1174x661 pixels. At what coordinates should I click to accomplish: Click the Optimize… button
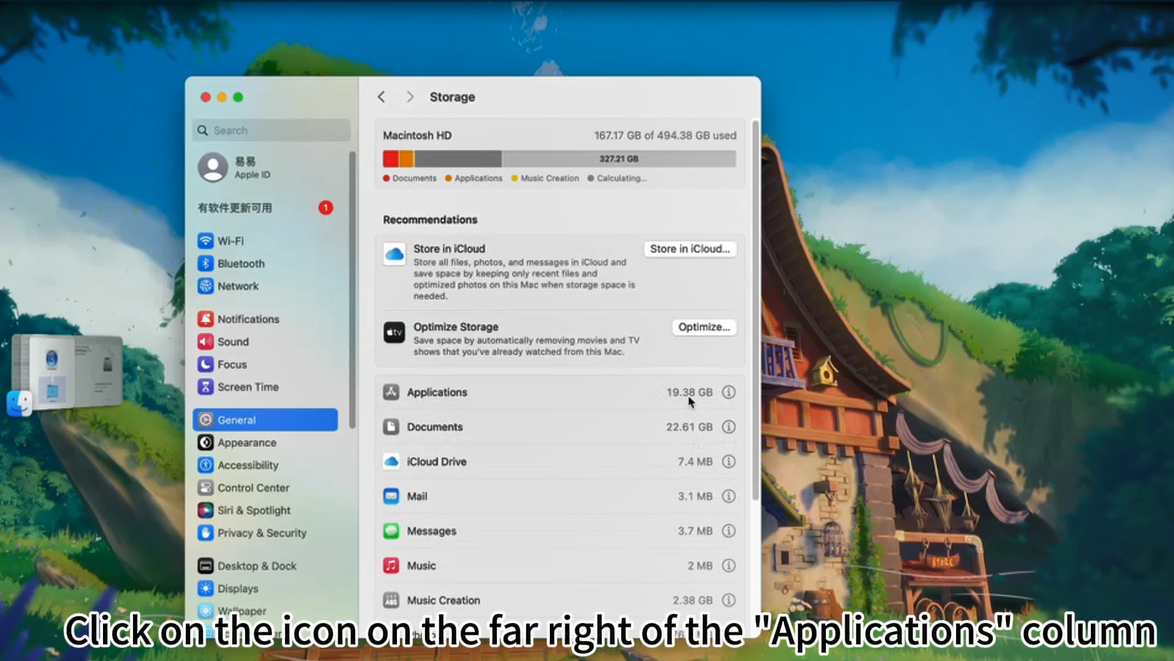[704, 327]
